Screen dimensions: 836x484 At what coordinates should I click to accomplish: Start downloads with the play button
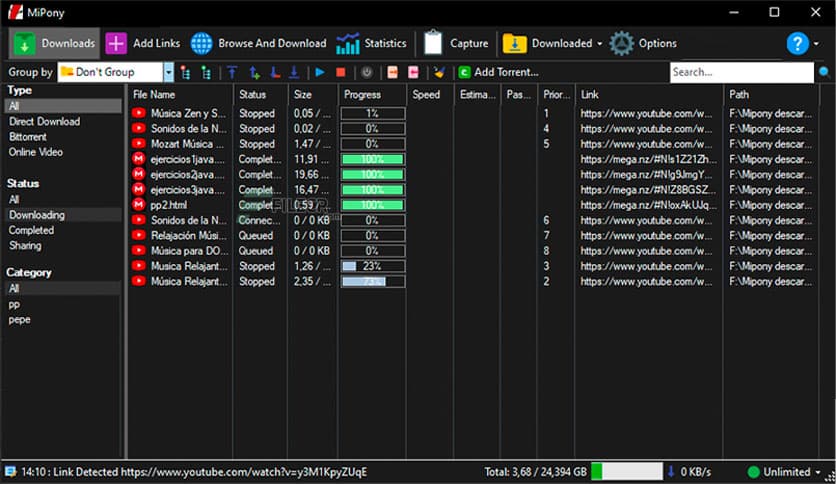320,72
